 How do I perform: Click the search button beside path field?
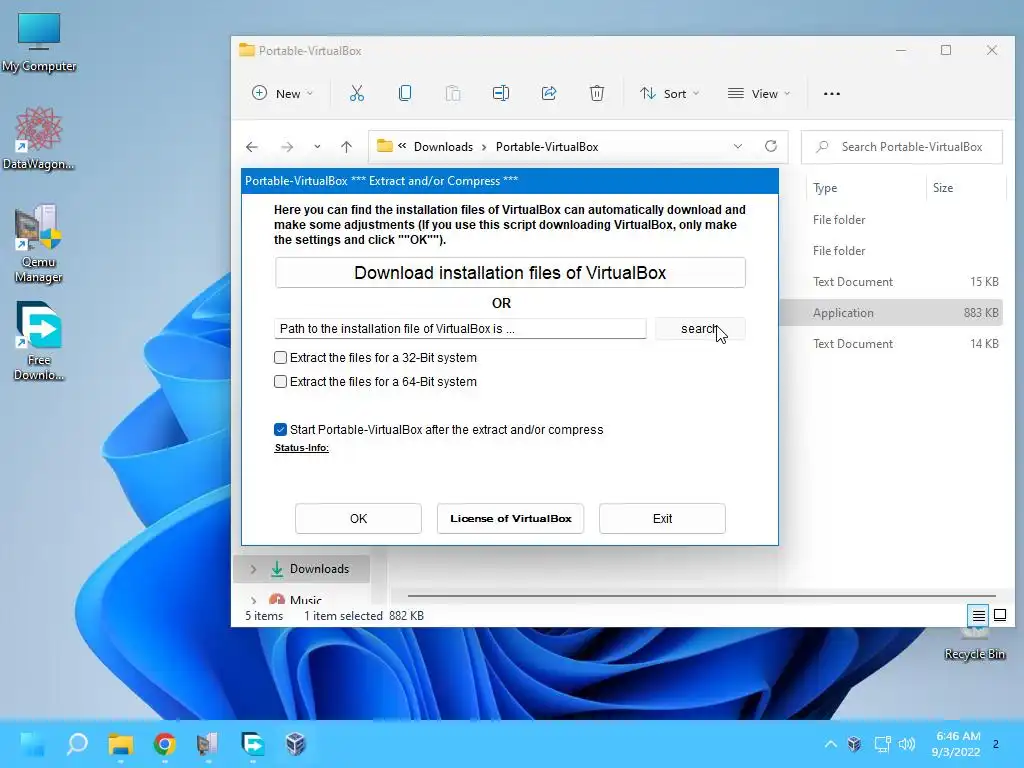pos(700,328)
